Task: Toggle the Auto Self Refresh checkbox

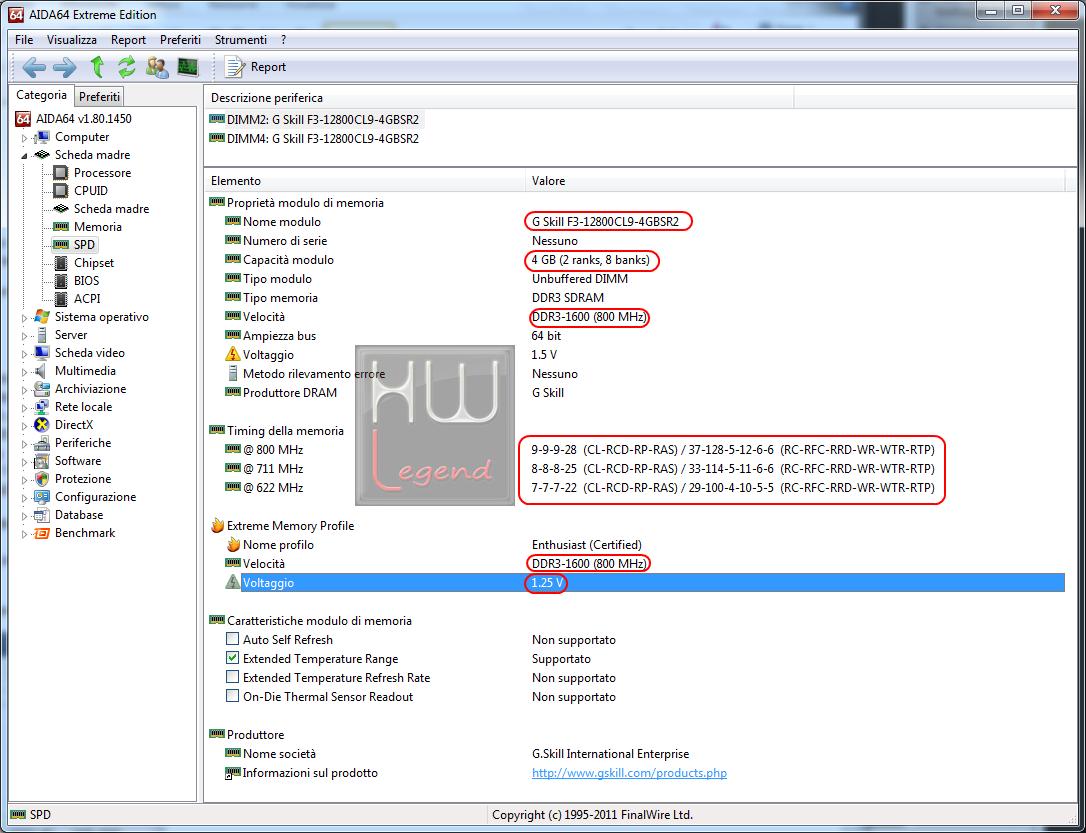Action: (233, 638)
